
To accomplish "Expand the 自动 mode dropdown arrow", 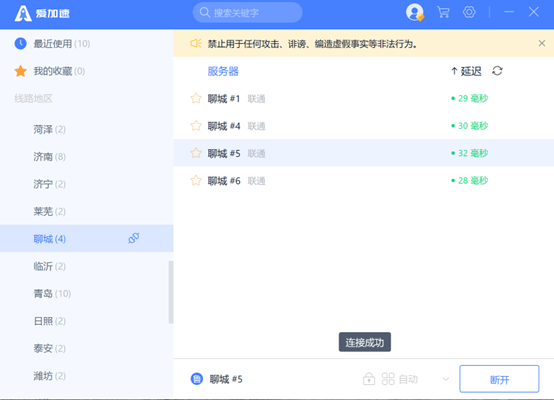I will click(446, 379).
